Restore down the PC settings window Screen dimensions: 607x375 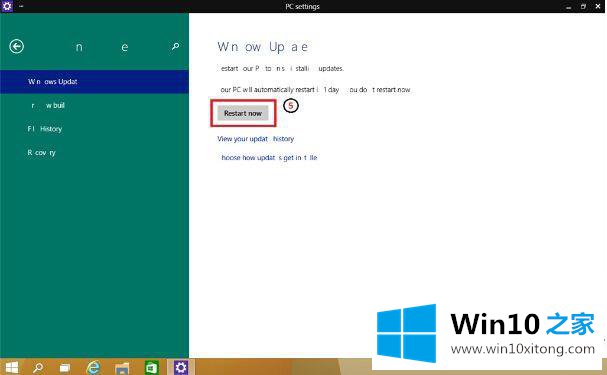[583, 7]
